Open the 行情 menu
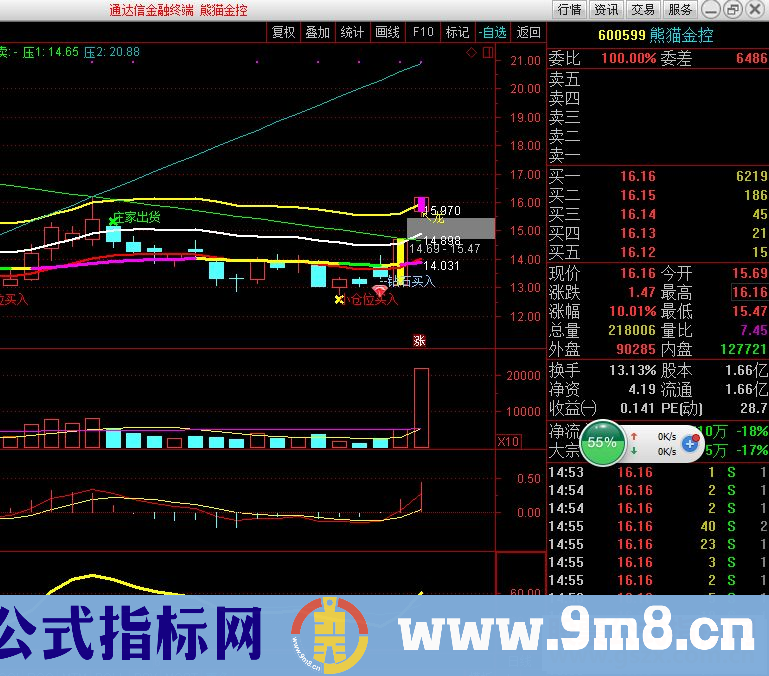The image size is (769, 676). 569,9
